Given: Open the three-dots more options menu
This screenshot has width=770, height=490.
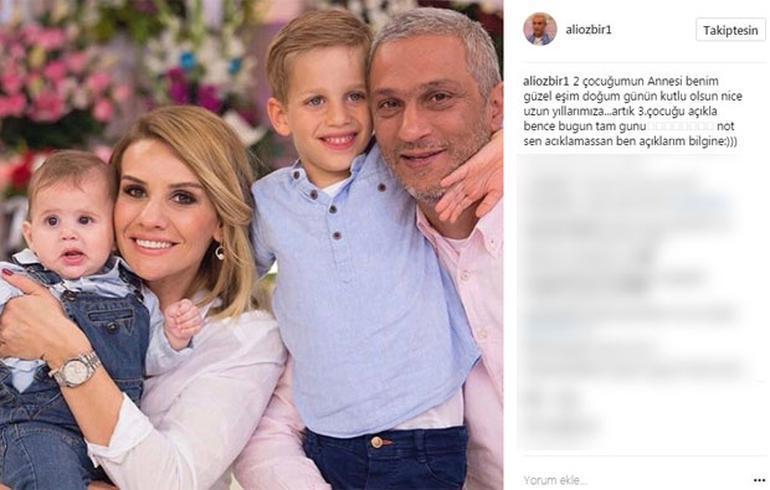Looking at the screenshot, I should tap(759, 480).
